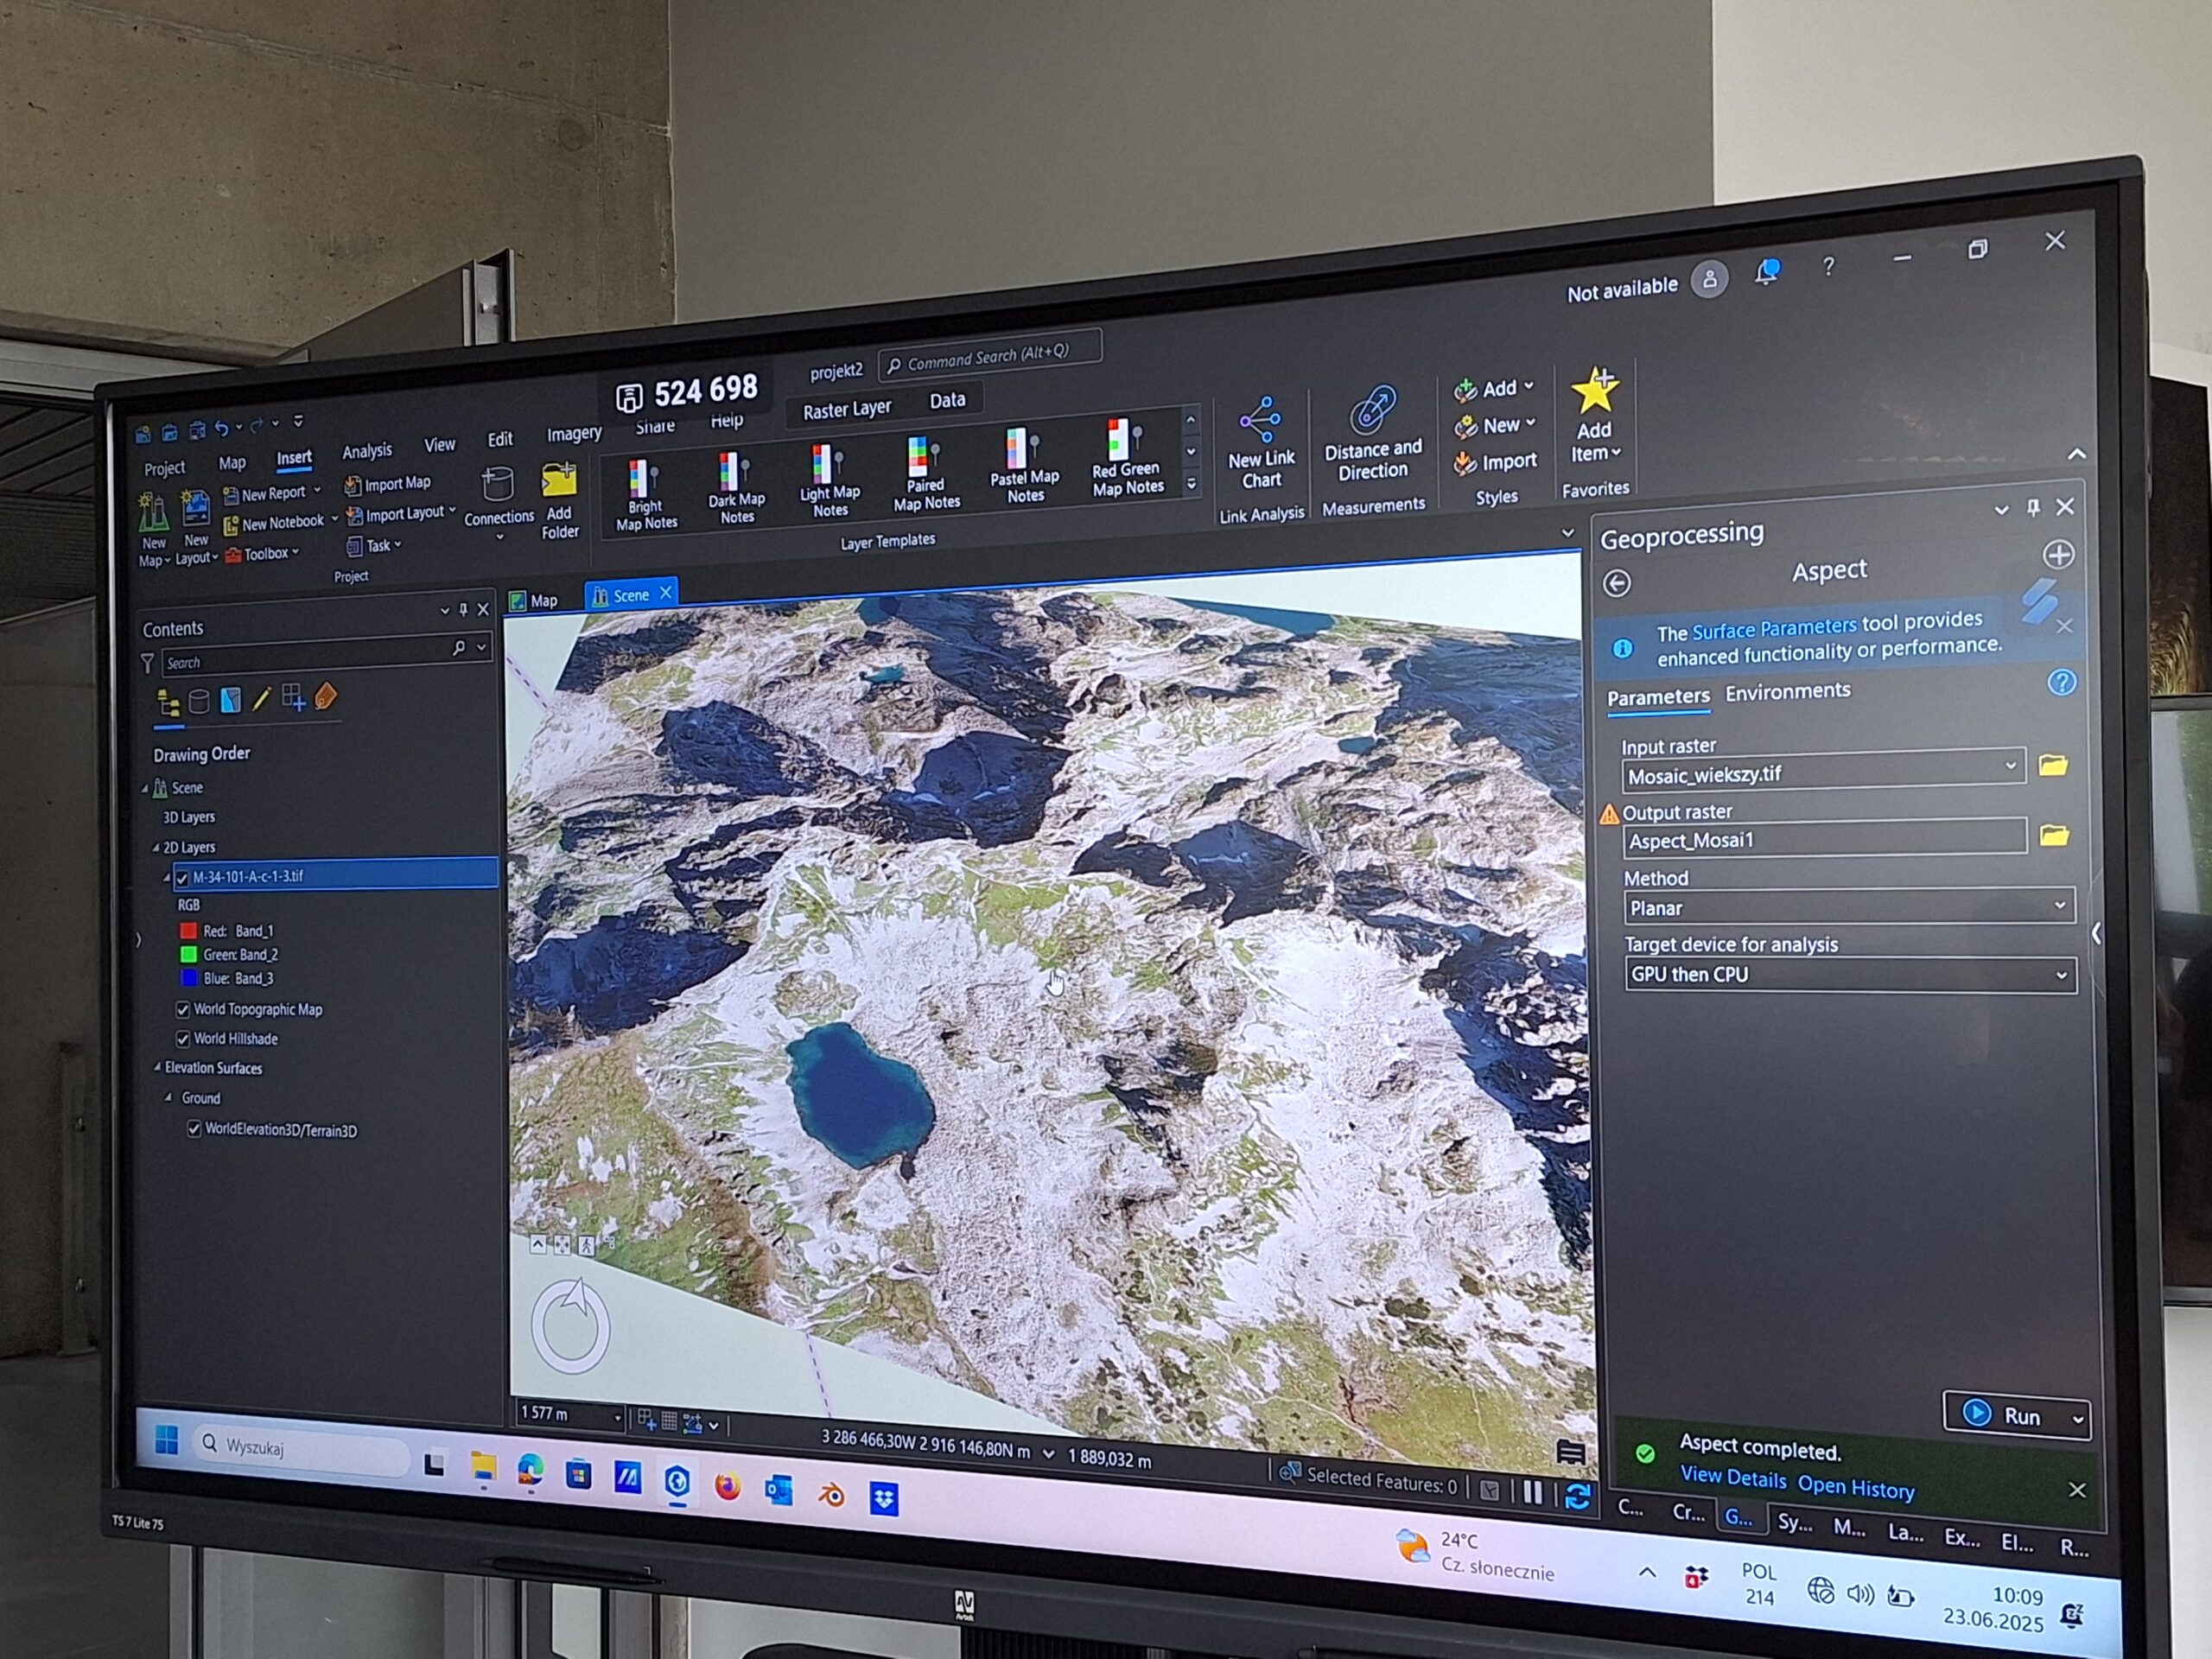Click the scene navigator compass
This screenshot has width=2212, height=1659.
click(x=571, y=1326)
